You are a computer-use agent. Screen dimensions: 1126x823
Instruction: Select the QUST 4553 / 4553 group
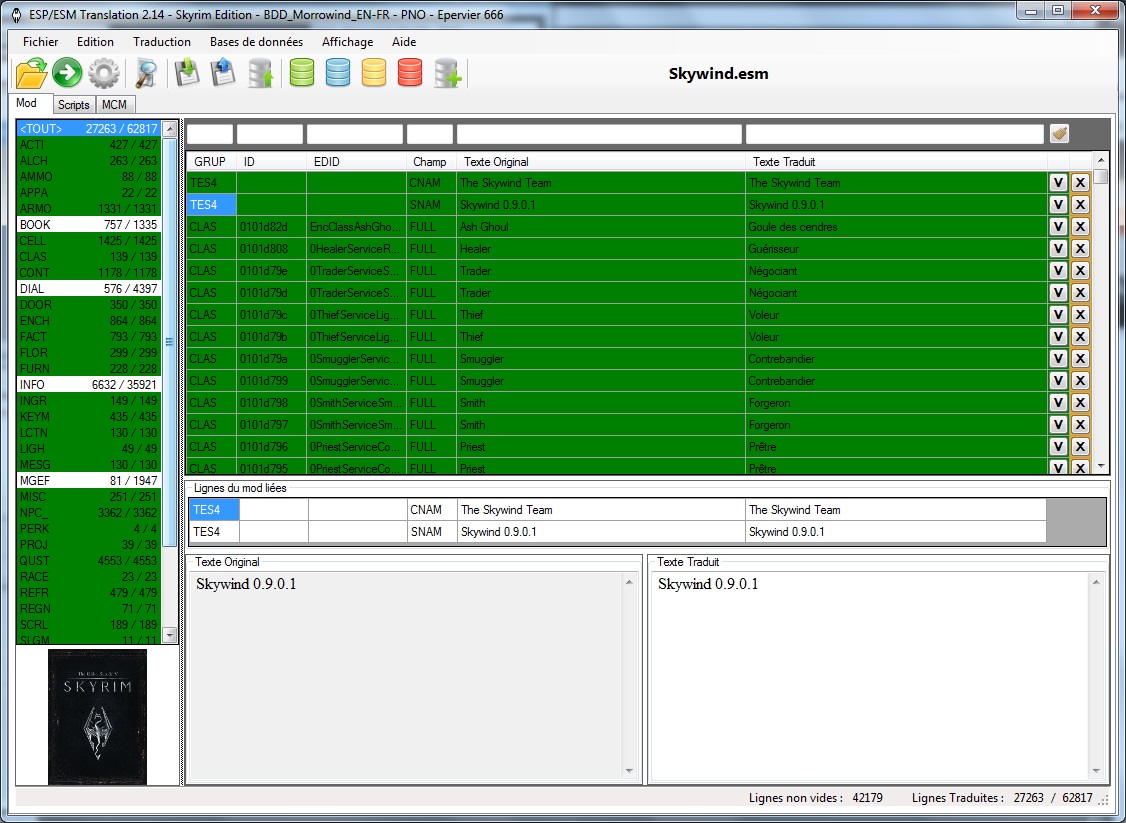[x=88, y=561]
